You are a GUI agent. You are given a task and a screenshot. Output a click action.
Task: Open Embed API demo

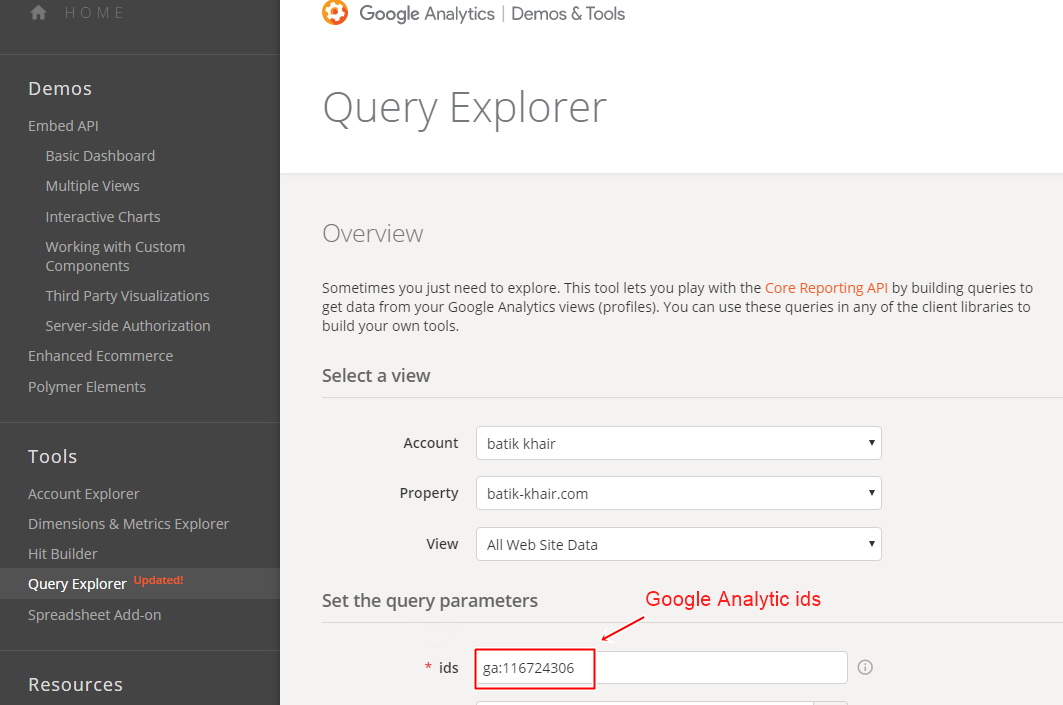(x=63, y=125)
